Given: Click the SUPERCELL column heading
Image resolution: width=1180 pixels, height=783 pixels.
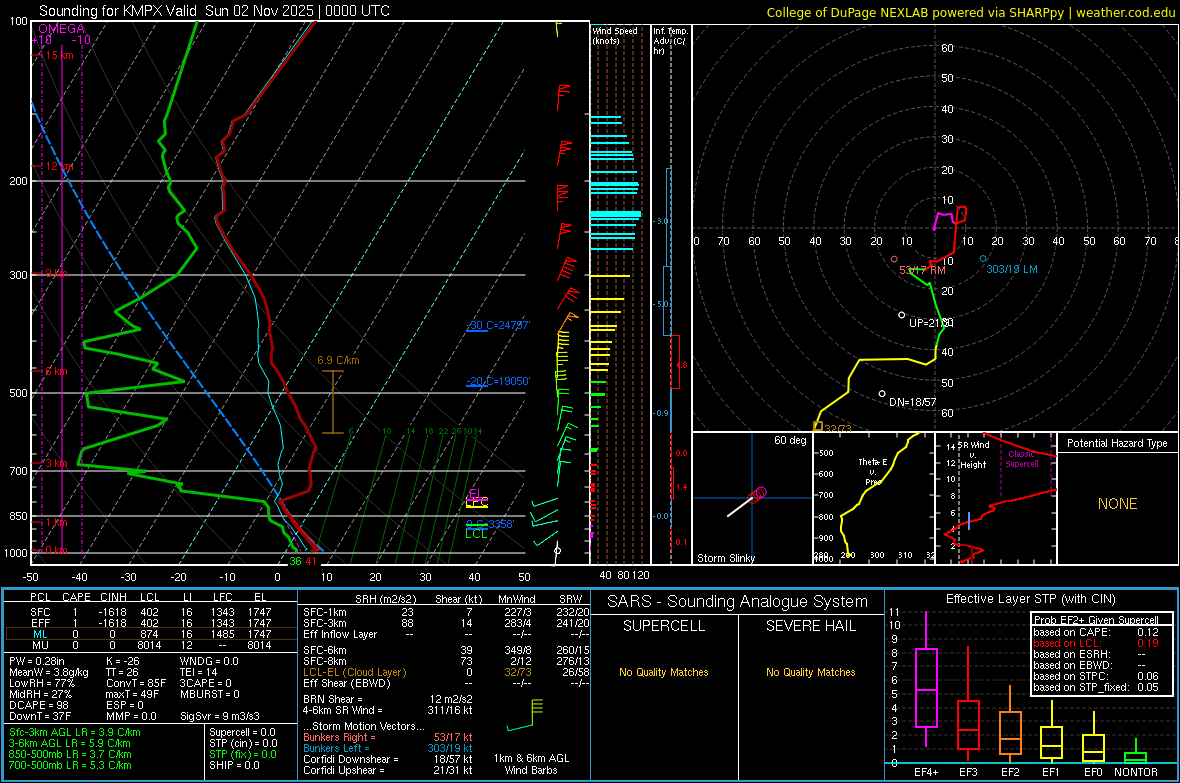Looking at the screenshot, I should pos(664,626).
